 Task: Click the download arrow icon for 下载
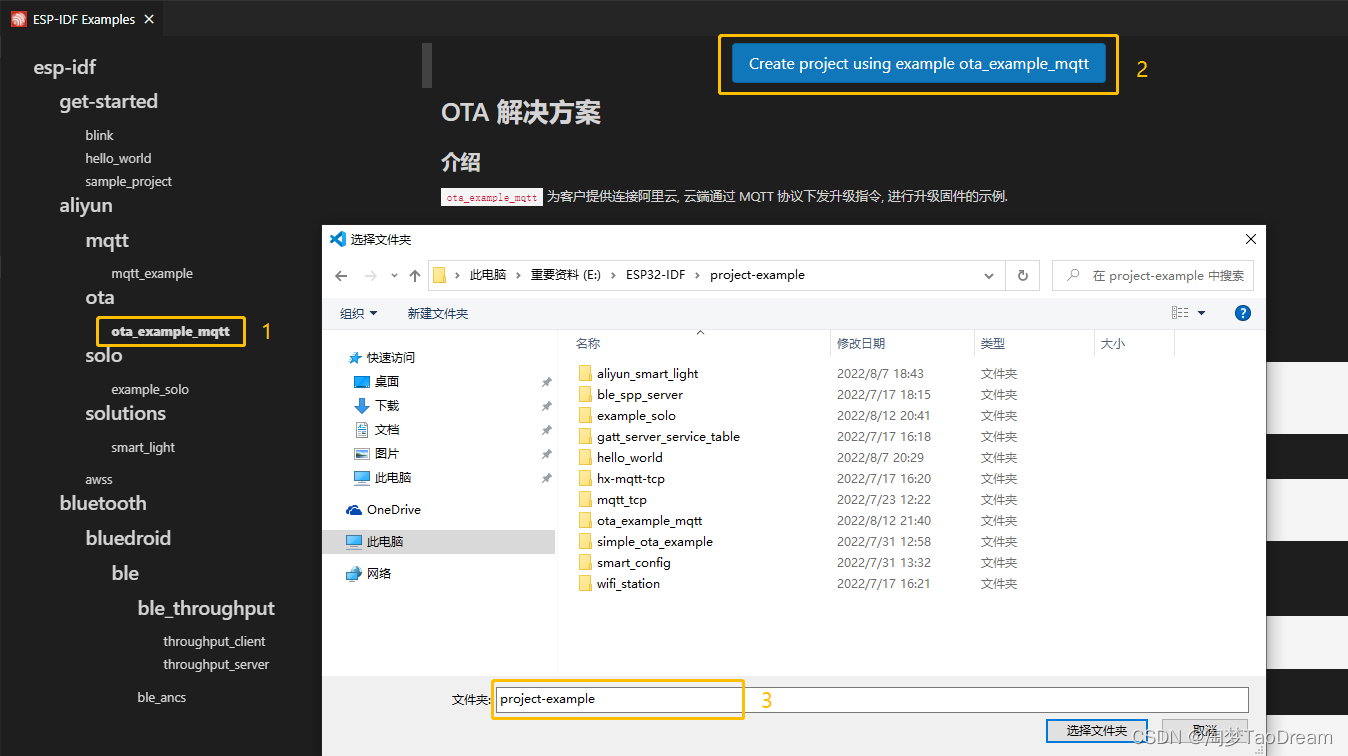pyautogui.click(x=362, y=406)
